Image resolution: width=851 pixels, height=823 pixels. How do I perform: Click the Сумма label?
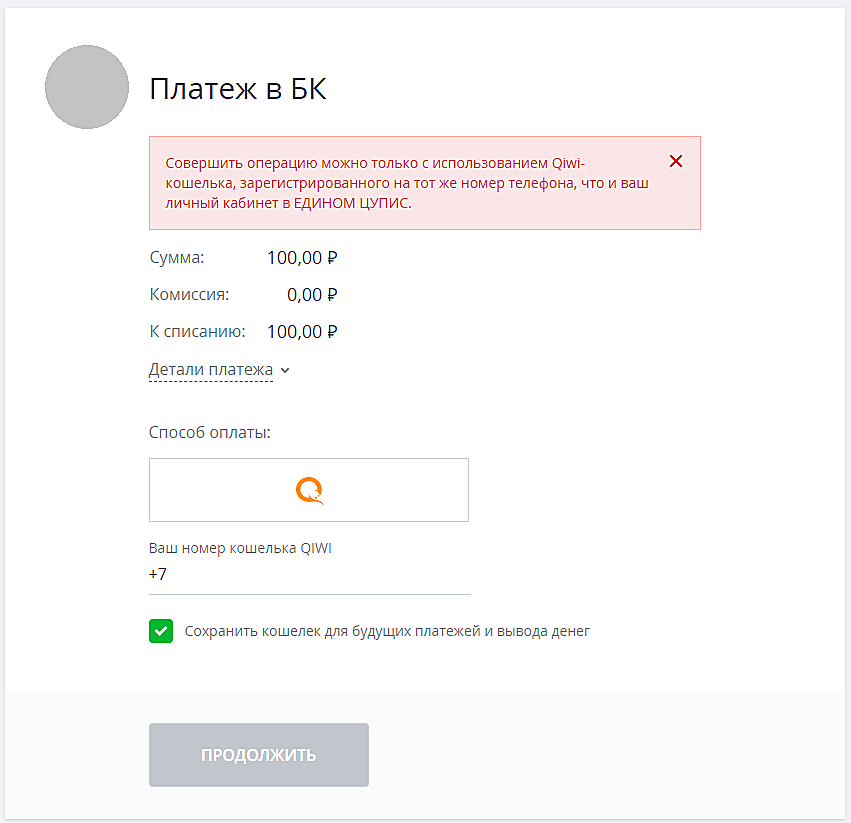(x=176, y=258)
